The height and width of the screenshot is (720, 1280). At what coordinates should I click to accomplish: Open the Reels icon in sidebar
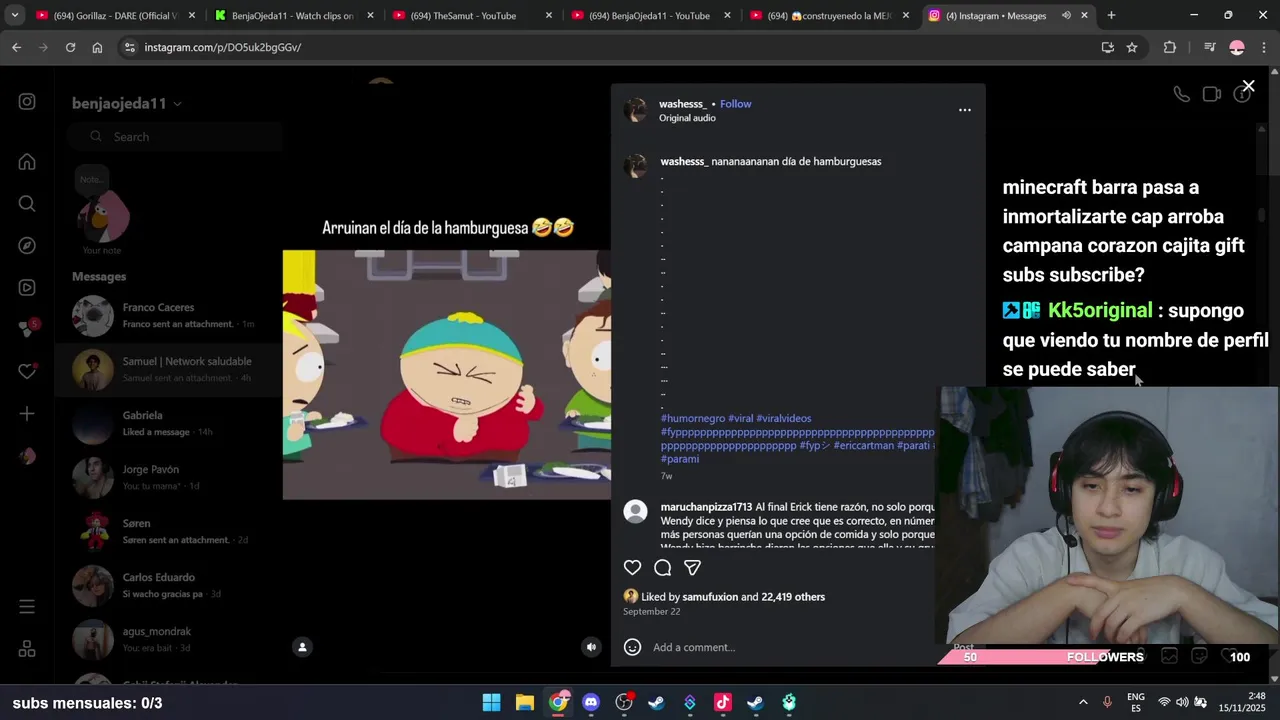click(x=27, y=288)
